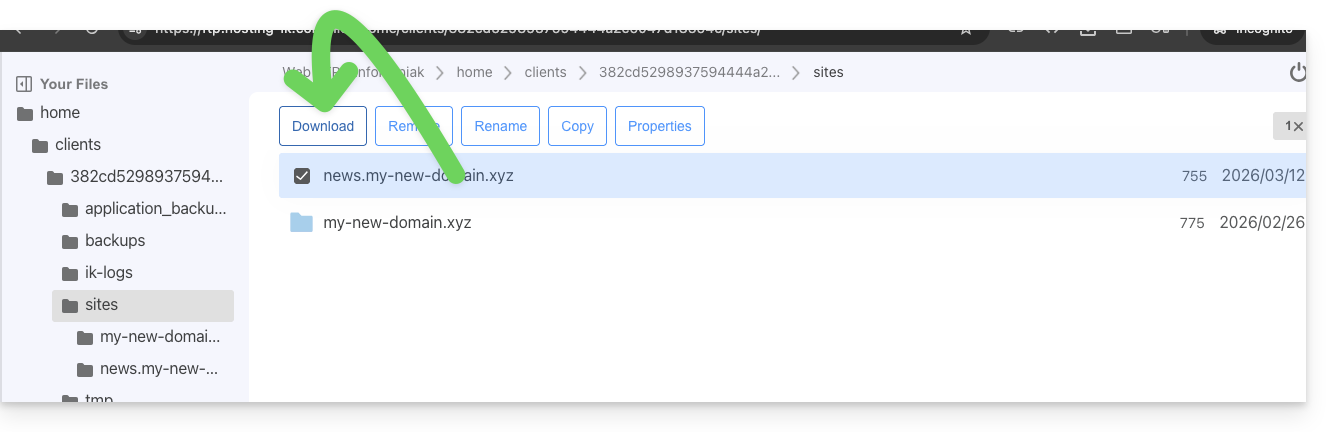The width and height of the screenshot is (1336, 432).
Task: Click the home folder icon in sidebar
Action: pos(25,113)
